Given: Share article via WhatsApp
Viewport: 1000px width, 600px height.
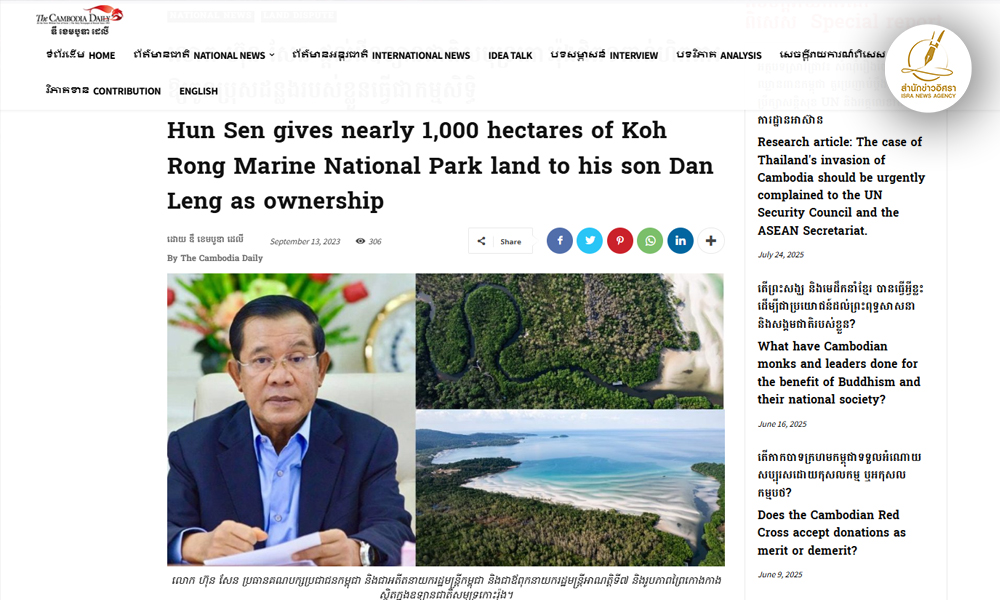Looking at the screenshot, I should click(650, 241).
